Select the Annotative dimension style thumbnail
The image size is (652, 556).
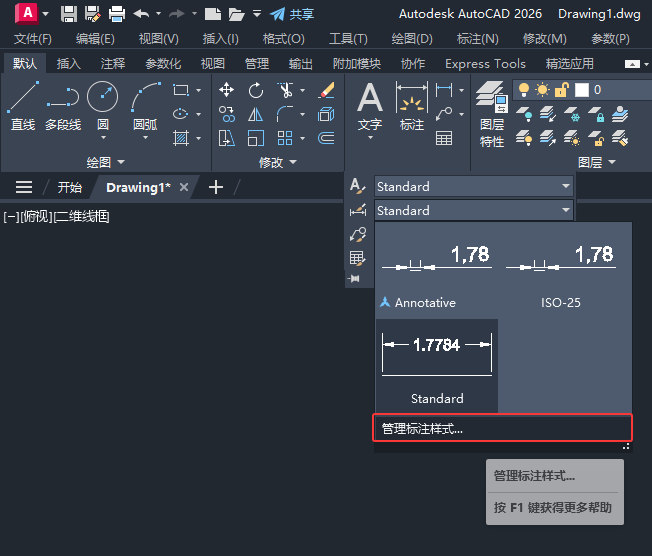point(437,271)
